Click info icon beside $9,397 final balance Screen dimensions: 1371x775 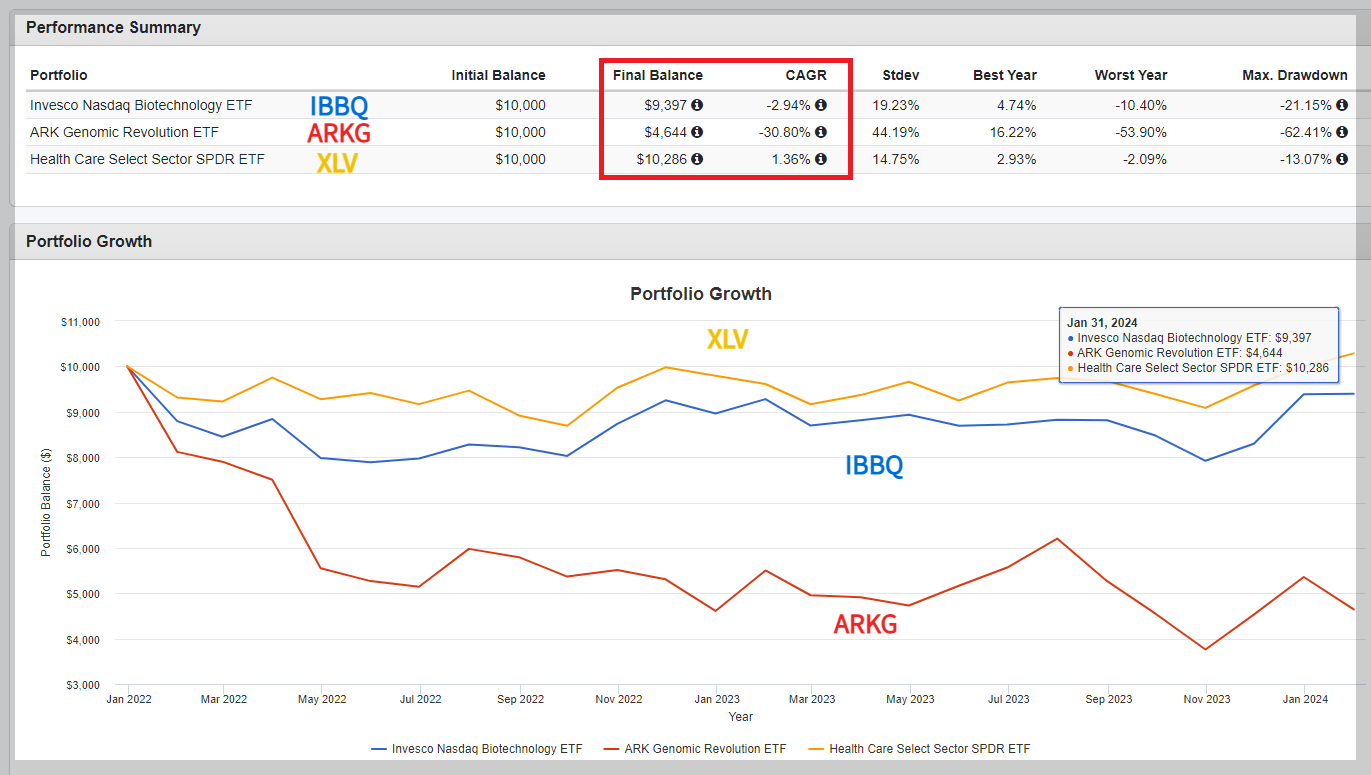(x=697, y=105)
